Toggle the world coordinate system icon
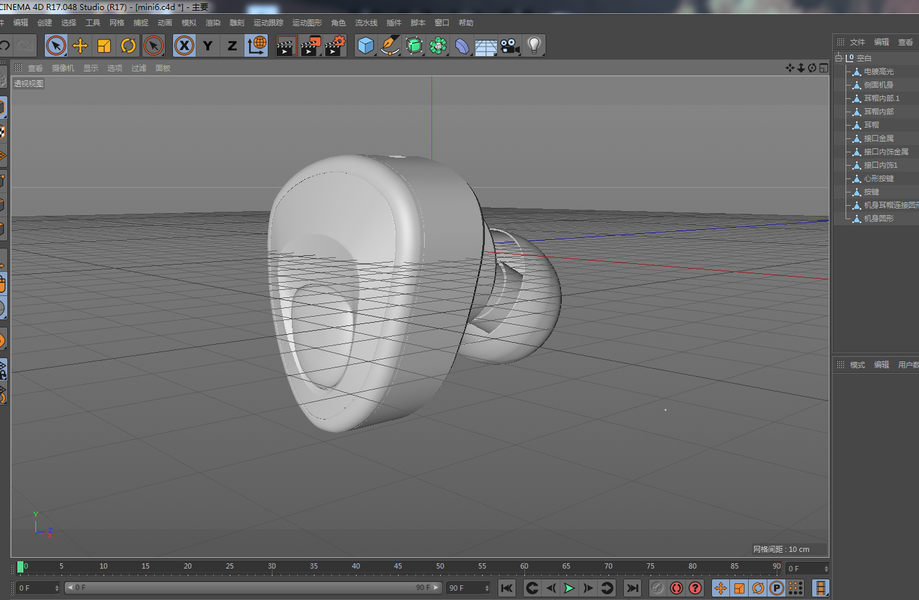Image resolution: width=919 pixels, height=600 pixels. tap(257, 46)
